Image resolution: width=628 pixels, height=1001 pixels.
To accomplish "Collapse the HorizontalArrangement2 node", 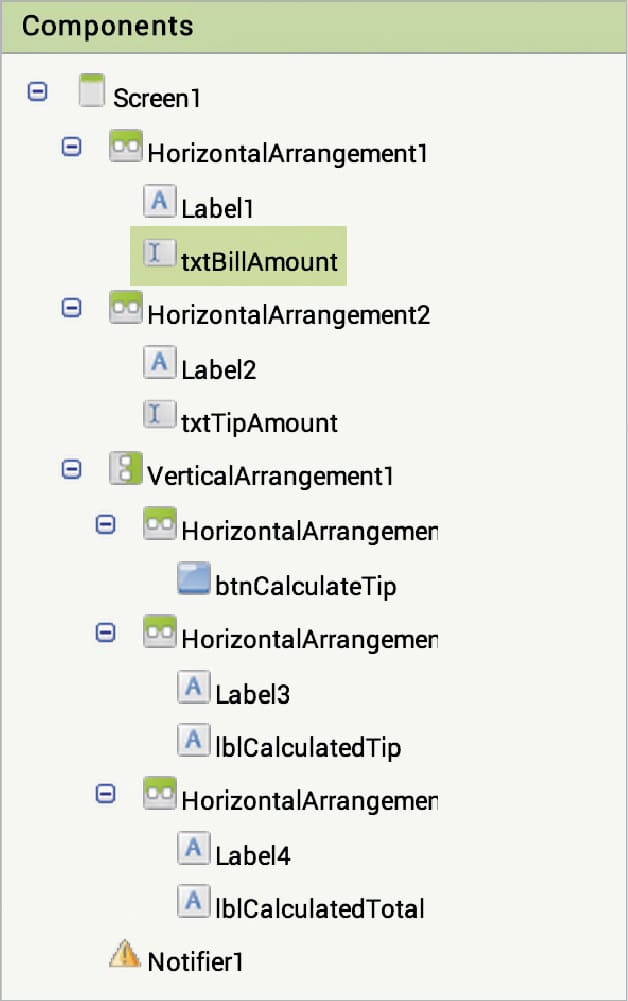I will tap(71, 308).
